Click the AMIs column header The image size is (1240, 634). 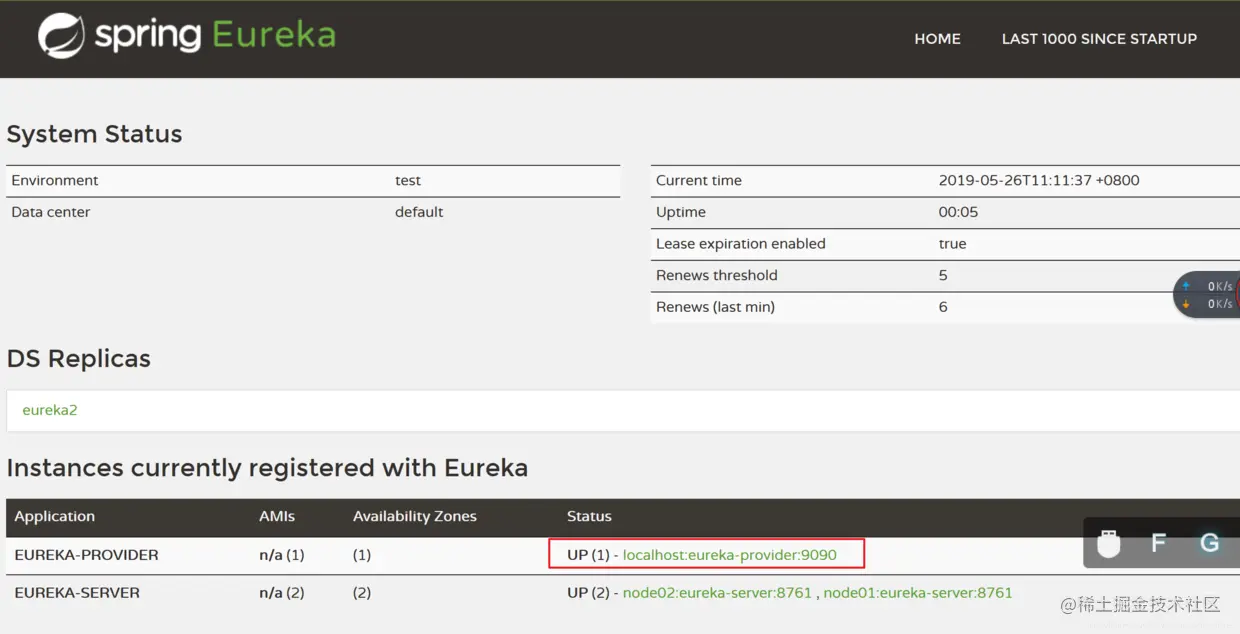pos(277,517)
